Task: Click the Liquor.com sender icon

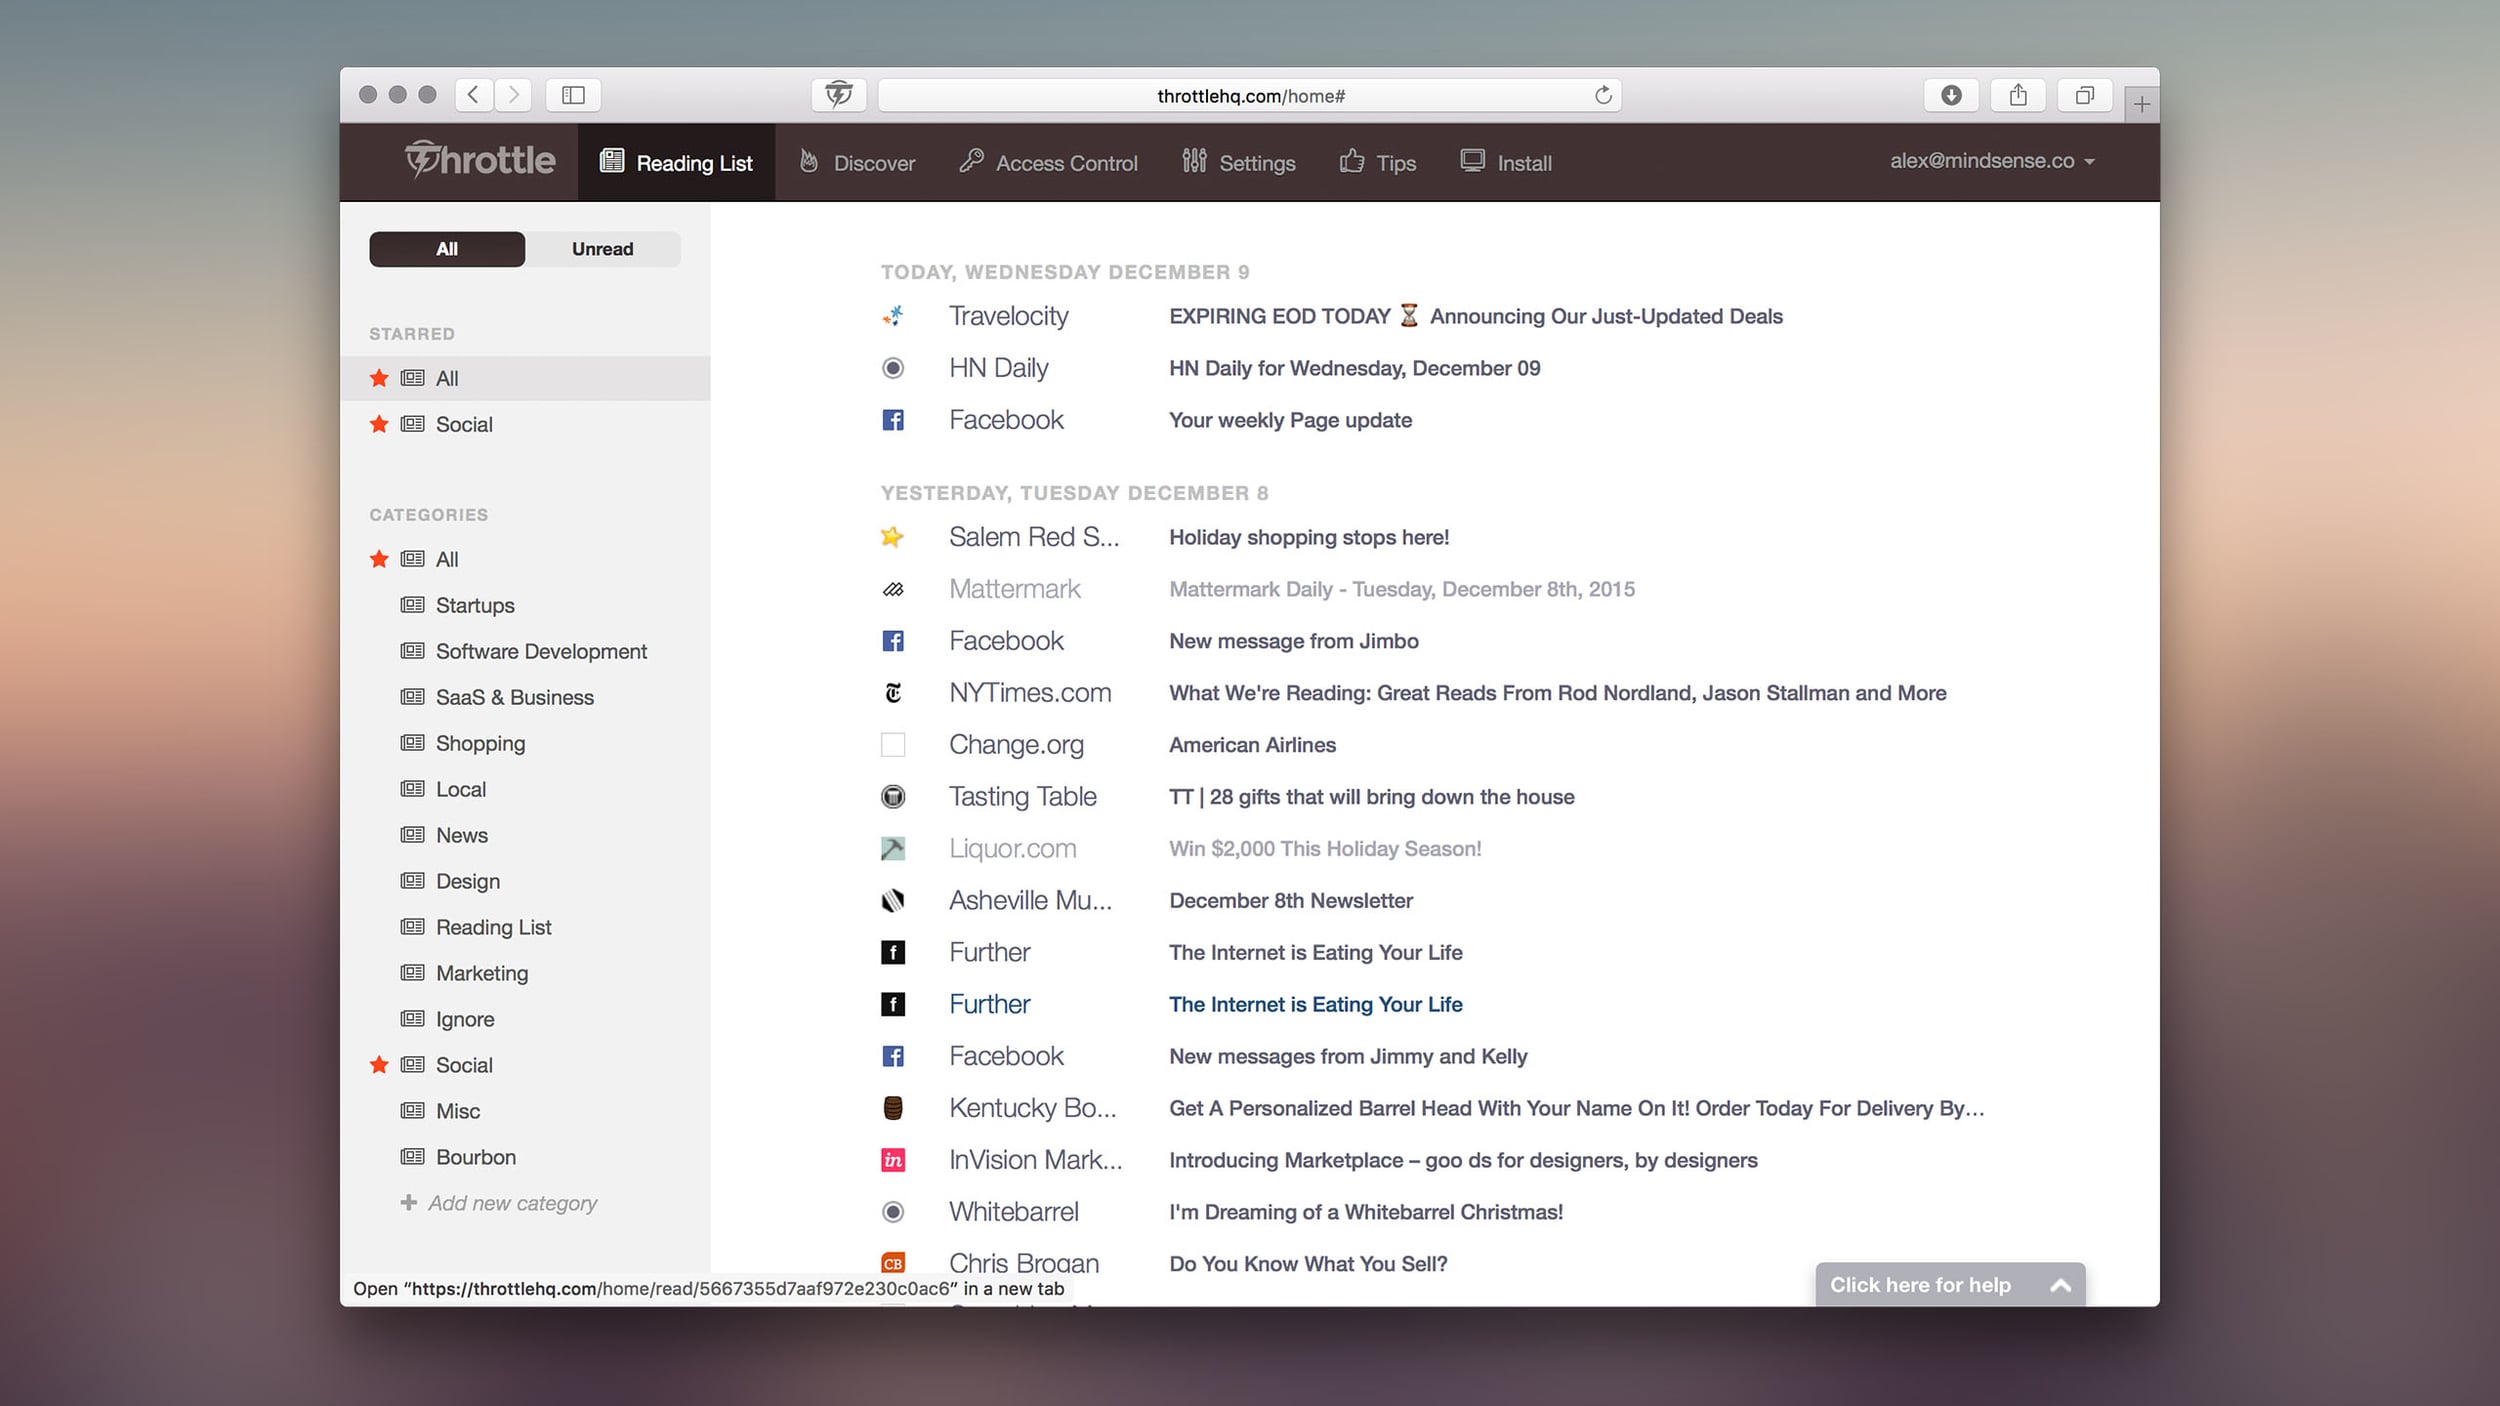Action: [893, 849]
